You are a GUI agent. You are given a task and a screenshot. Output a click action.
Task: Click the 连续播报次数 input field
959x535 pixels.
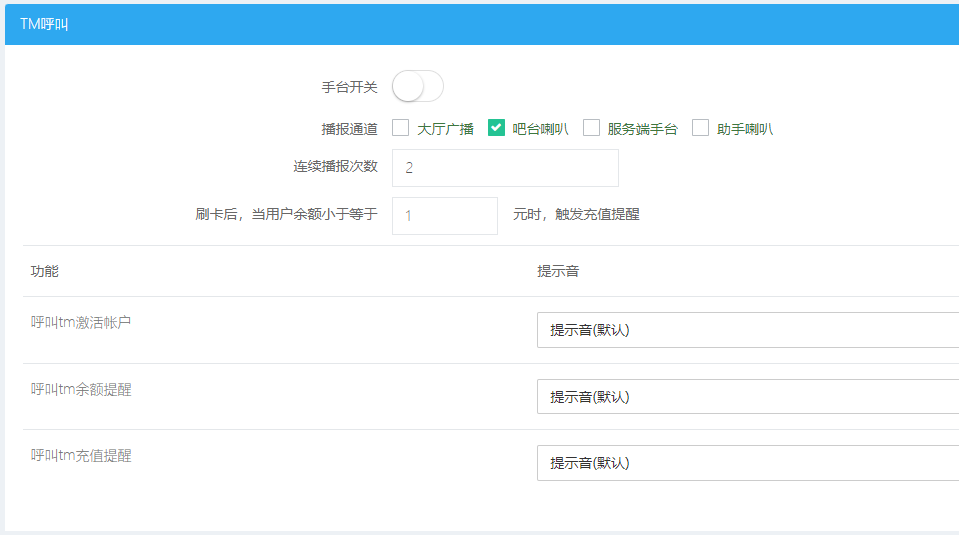point(505,168)
